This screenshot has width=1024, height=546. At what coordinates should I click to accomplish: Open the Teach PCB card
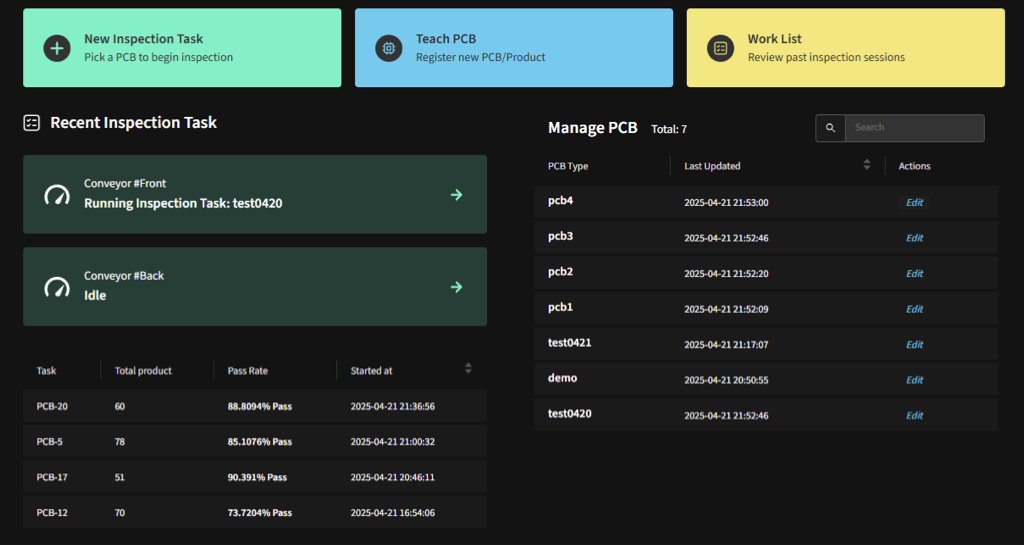[513, 48]
